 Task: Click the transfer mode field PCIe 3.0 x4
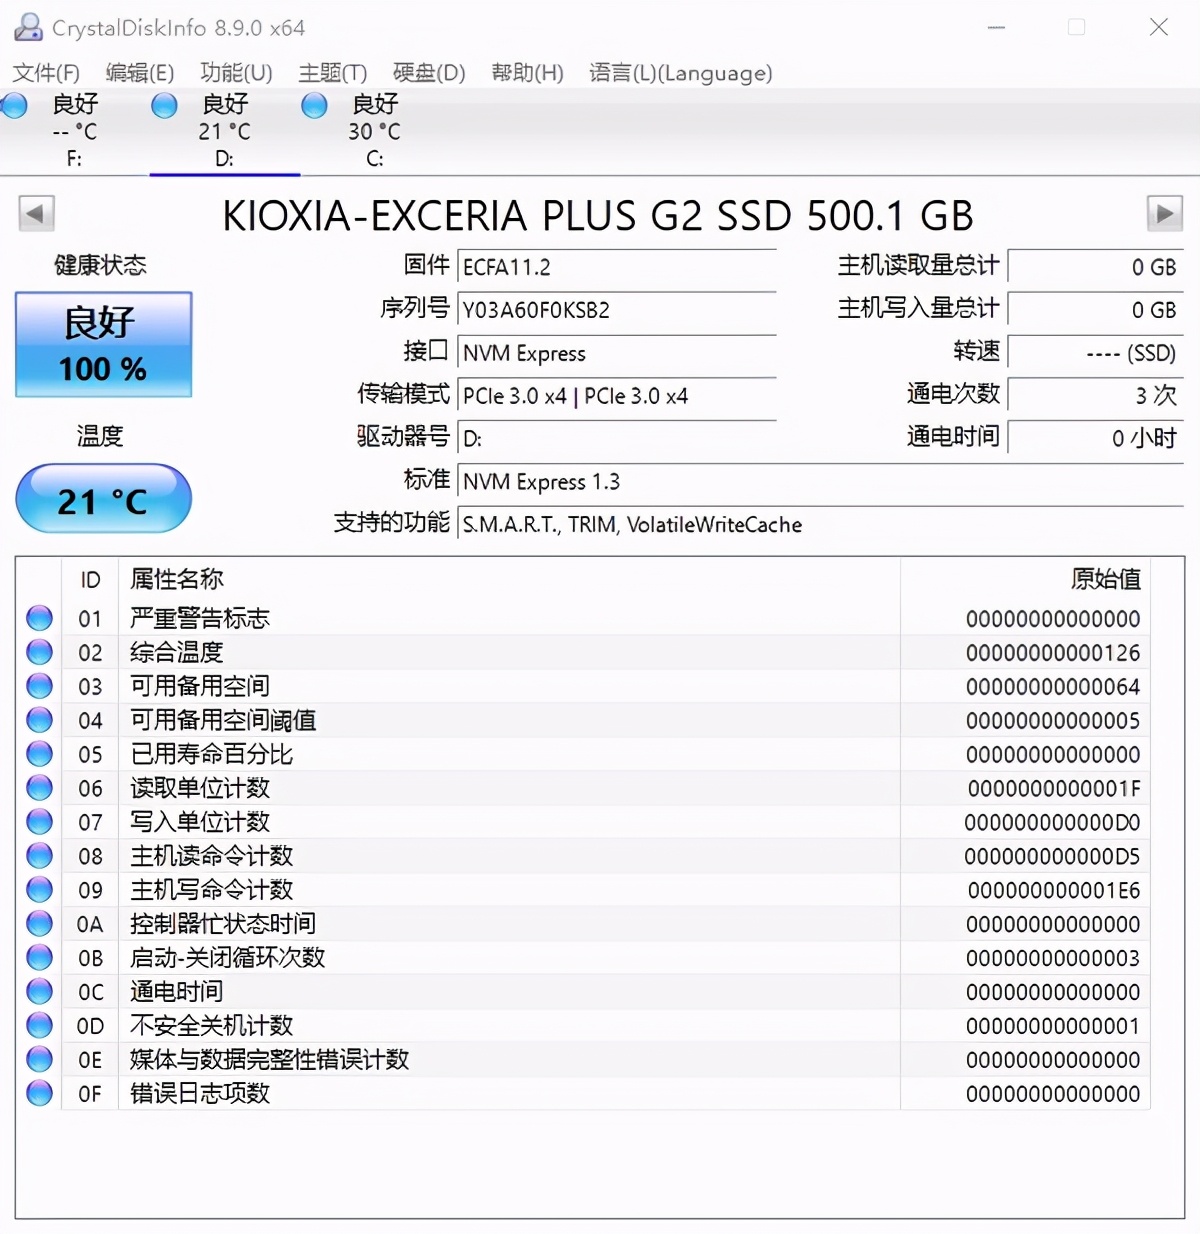click(x=617, y=396)
